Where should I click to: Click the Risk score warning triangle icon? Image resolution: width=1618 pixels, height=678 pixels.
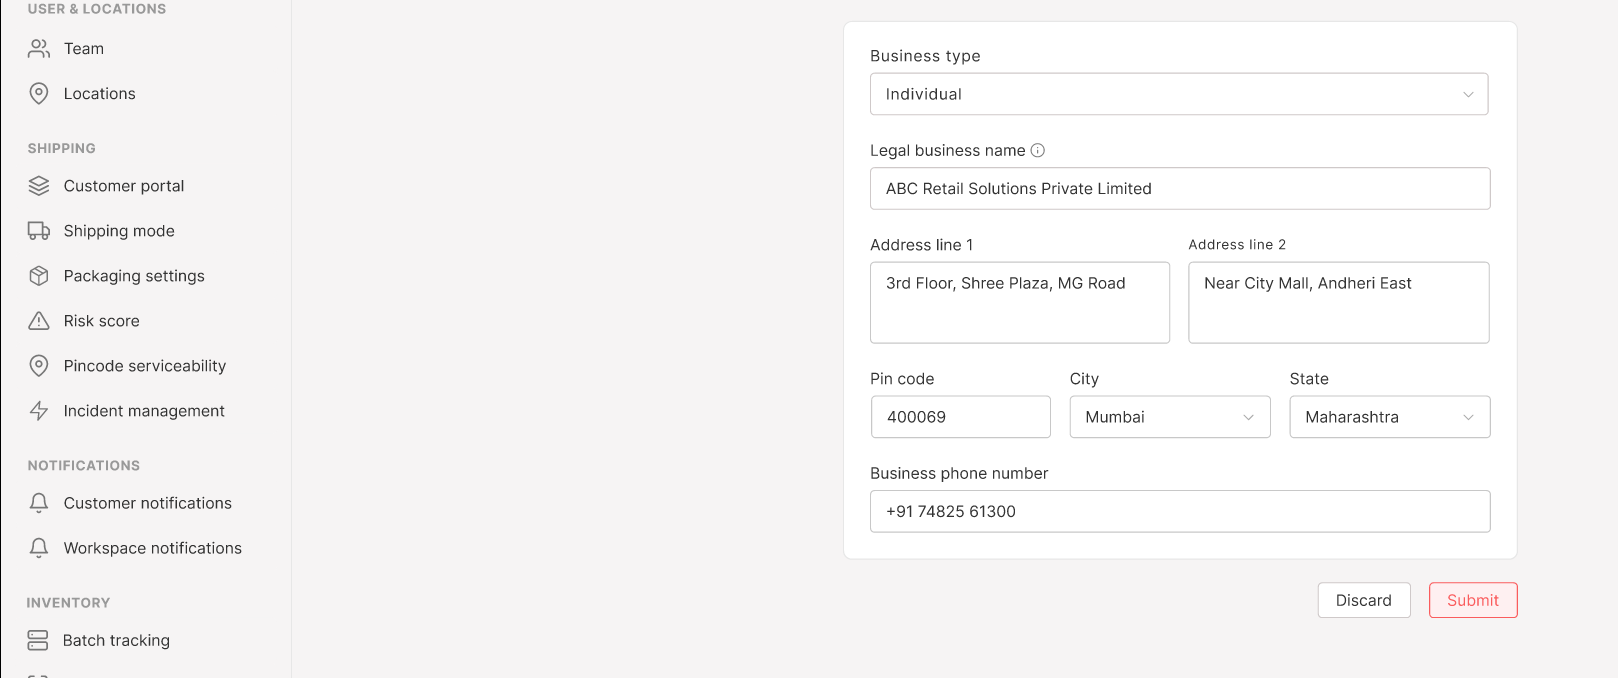click(39, 321)
